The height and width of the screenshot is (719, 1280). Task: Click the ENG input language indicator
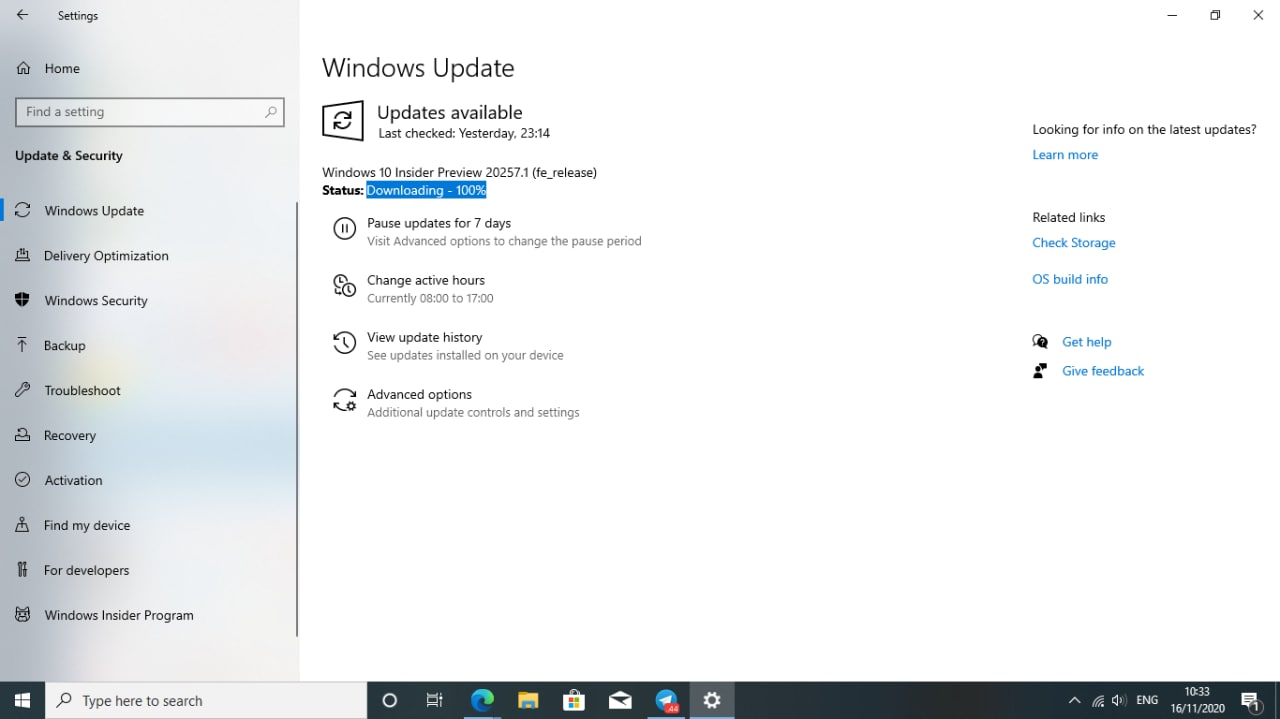tap(1147, 700)
